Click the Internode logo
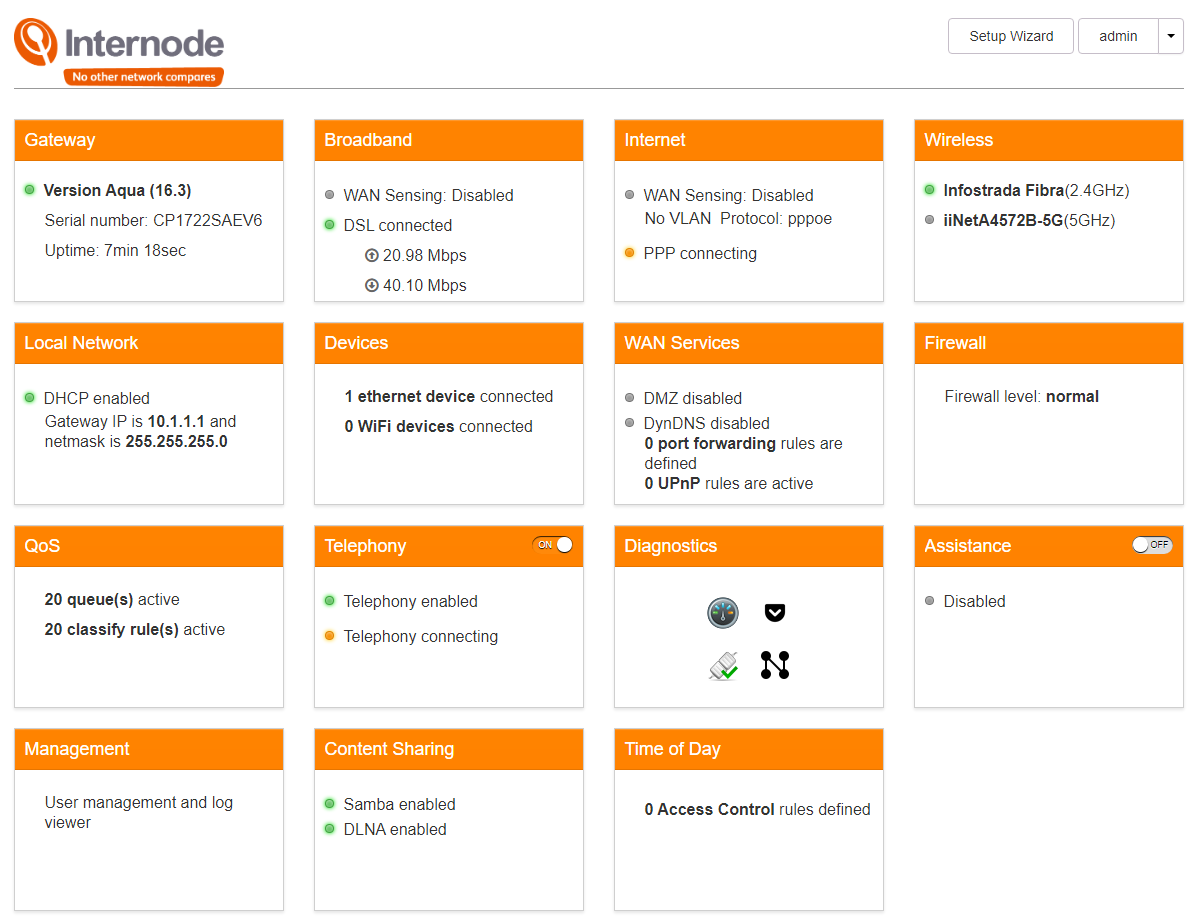This screenshot has height=923, width=1187. 119,51
